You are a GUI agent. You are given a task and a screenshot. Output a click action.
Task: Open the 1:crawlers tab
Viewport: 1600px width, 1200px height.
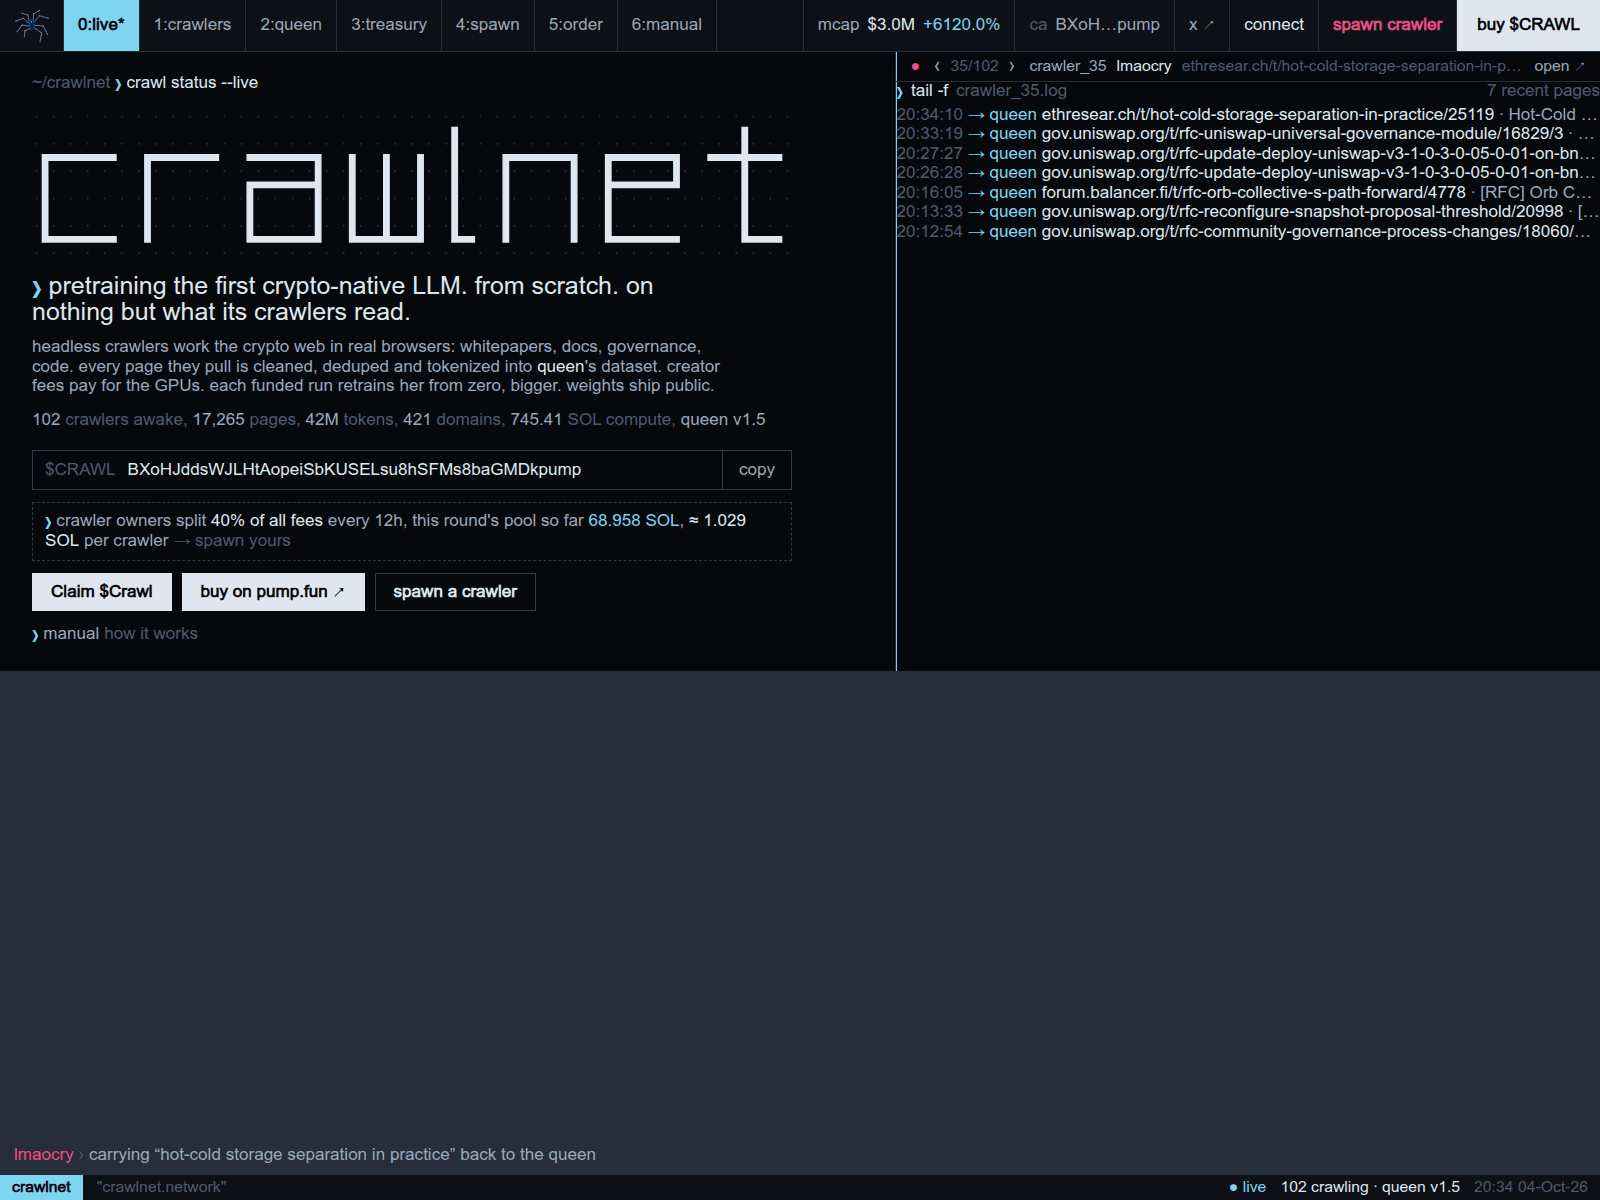click(192, 25)
